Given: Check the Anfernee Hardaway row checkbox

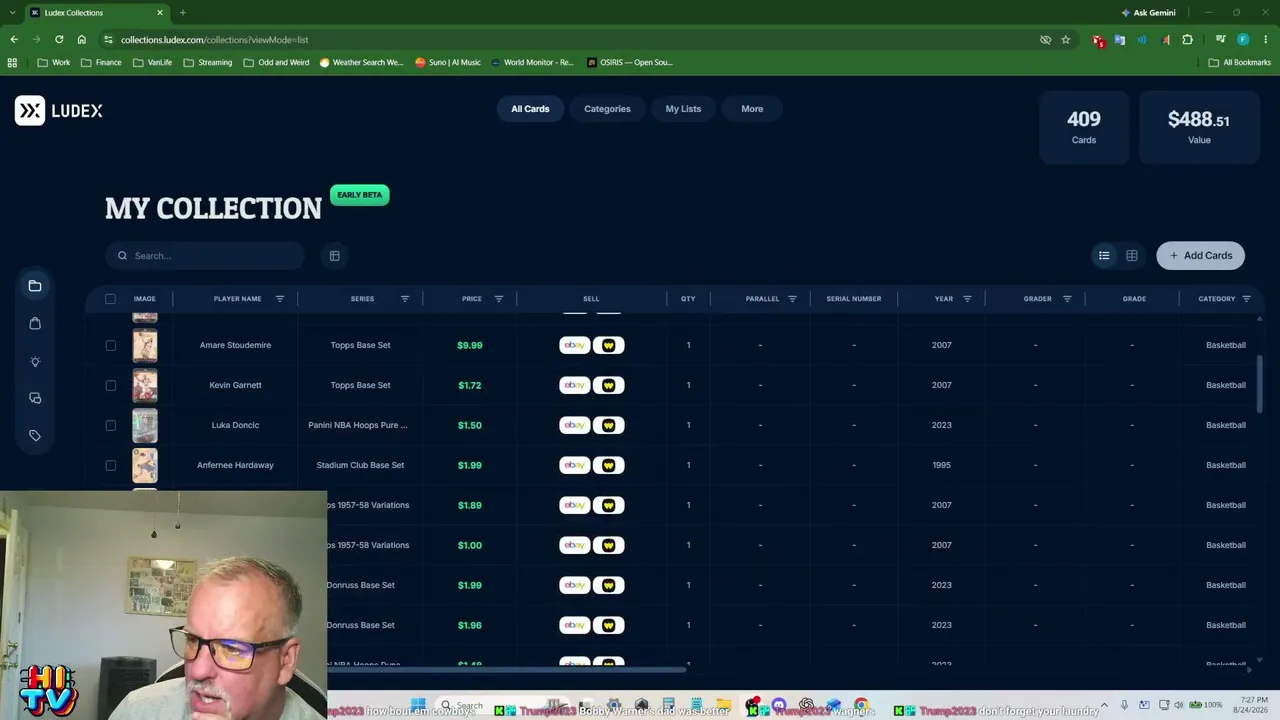Looking at the screenshot, I should pos(110,465).
